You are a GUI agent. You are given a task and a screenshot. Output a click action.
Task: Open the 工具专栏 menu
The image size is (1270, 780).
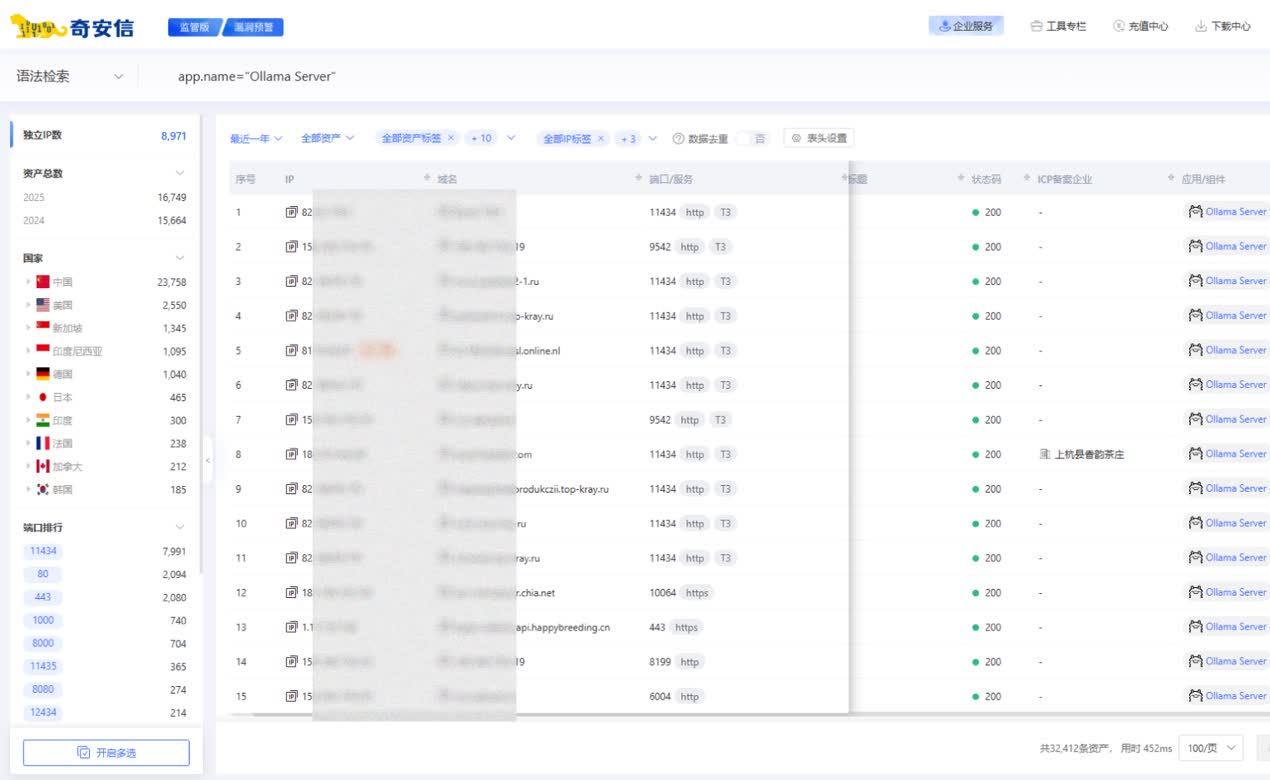tap(1058, 27)
